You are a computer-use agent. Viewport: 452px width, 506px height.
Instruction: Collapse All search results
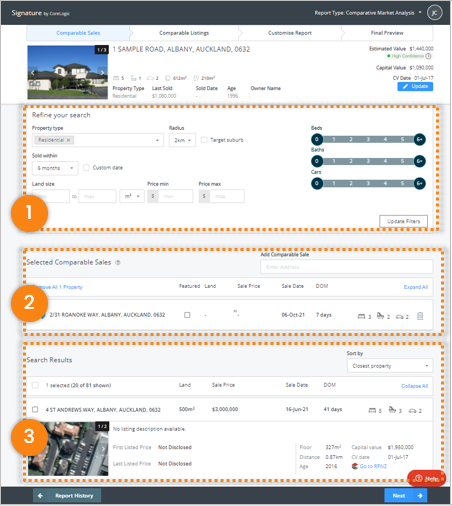click(414, 386)
